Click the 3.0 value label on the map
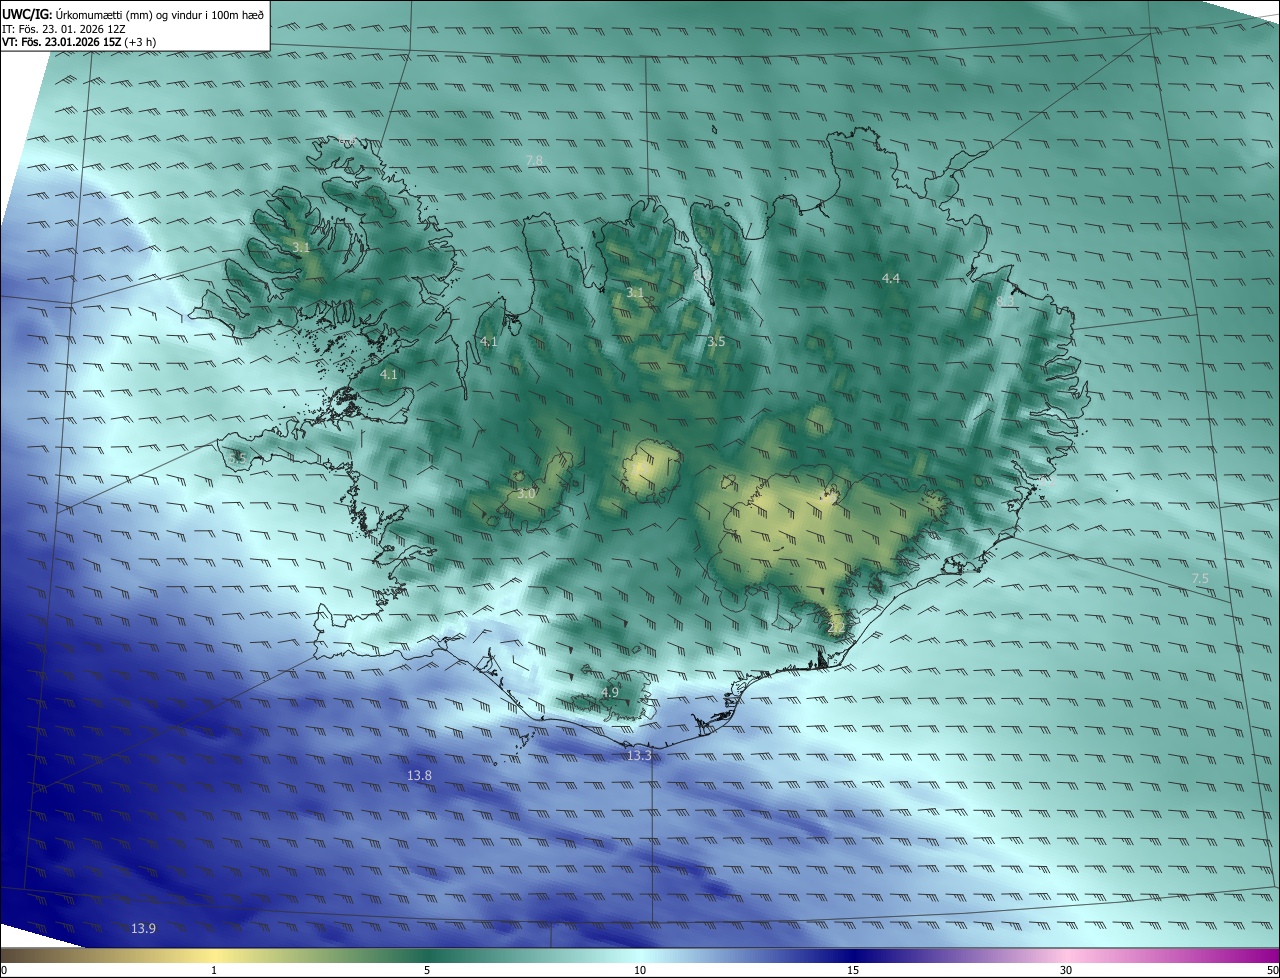Image resolution: width=1280 pixels, height=978 pixels. click(x=526, y=493)
